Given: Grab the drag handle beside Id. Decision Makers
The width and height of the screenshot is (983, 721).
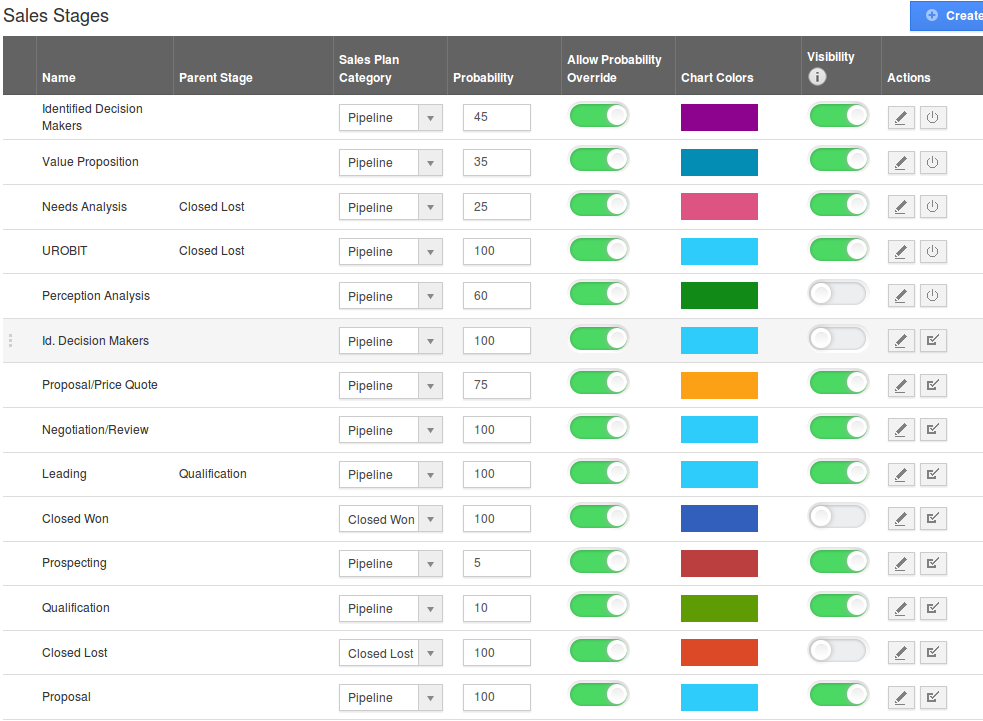Looking at the screenshot, I should pos(11,340).
